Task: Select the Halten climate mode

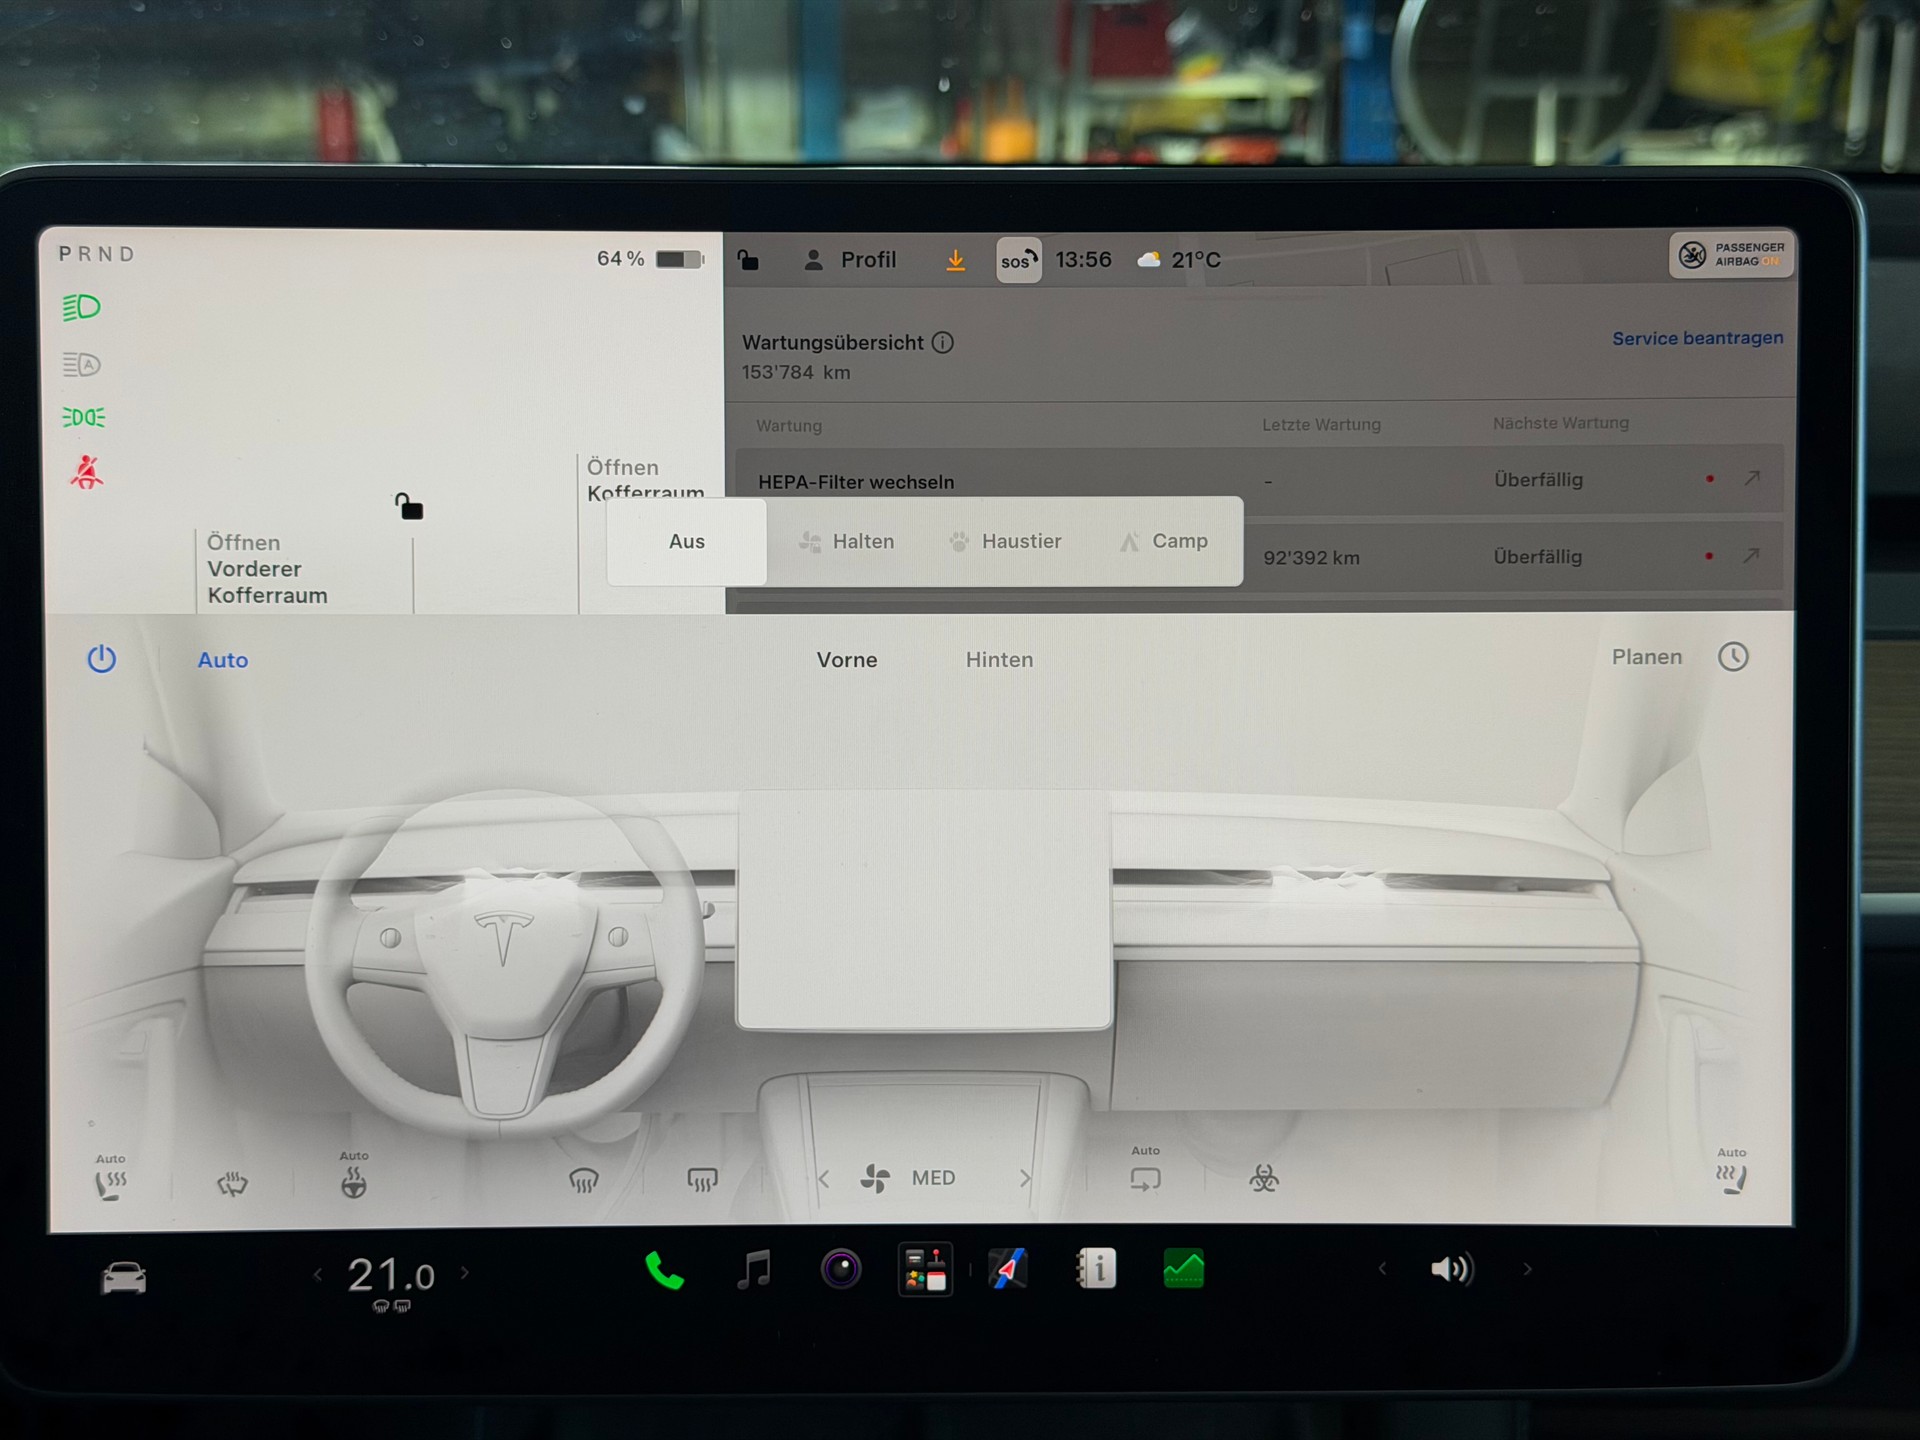Action: 846,541
